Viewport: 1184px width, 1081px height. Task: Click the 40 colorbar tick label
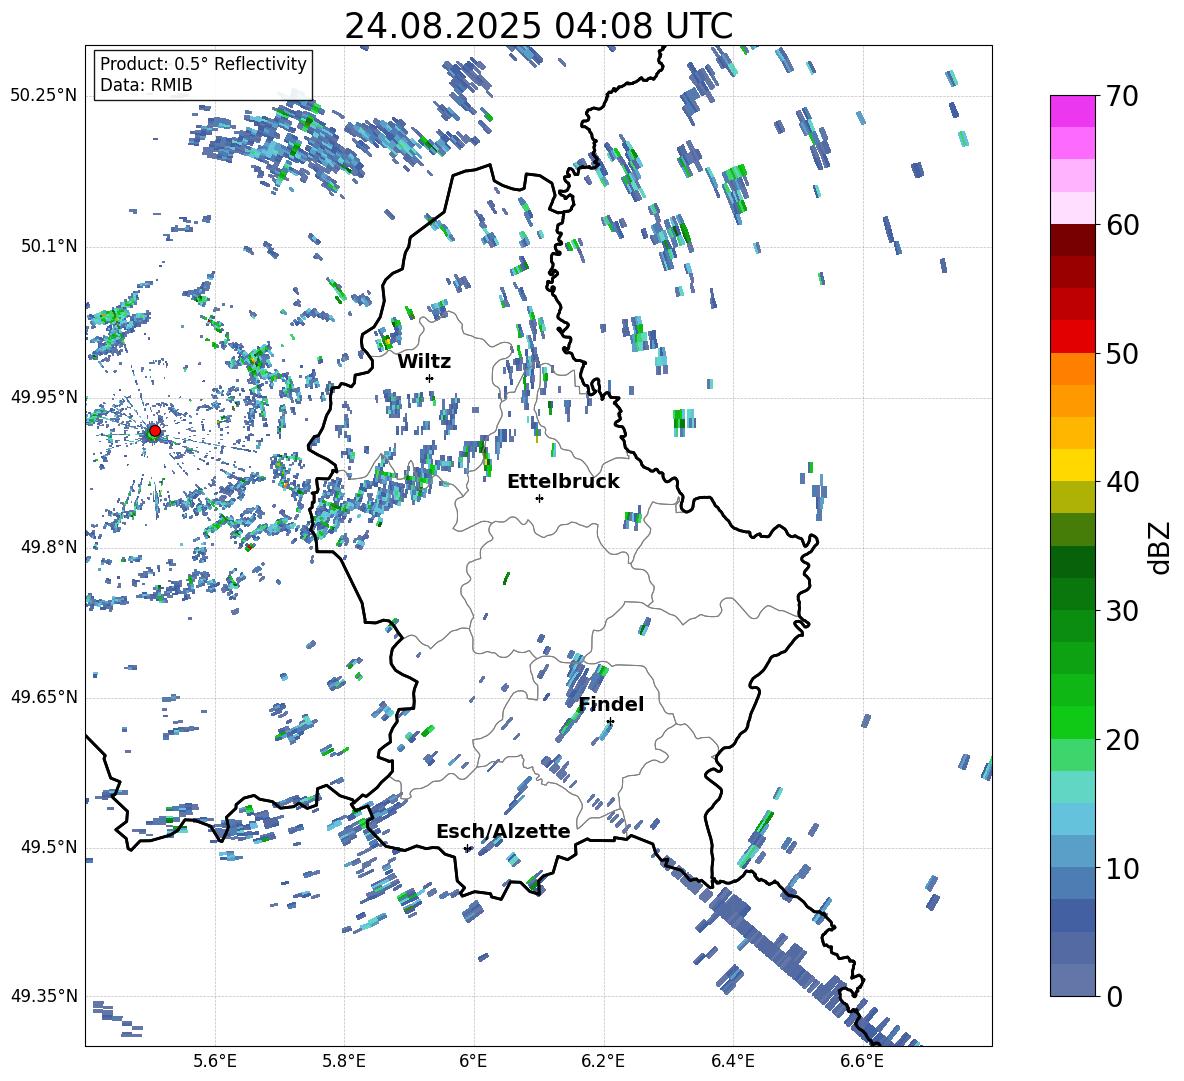(x=1122, y=482)
